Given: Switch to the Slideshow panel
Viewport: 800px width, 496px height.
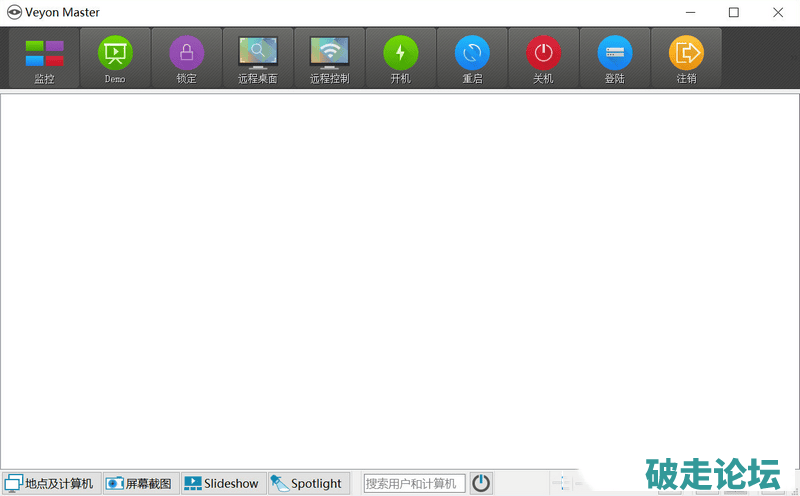Looking at the screenshot, I should click(222, 483).
